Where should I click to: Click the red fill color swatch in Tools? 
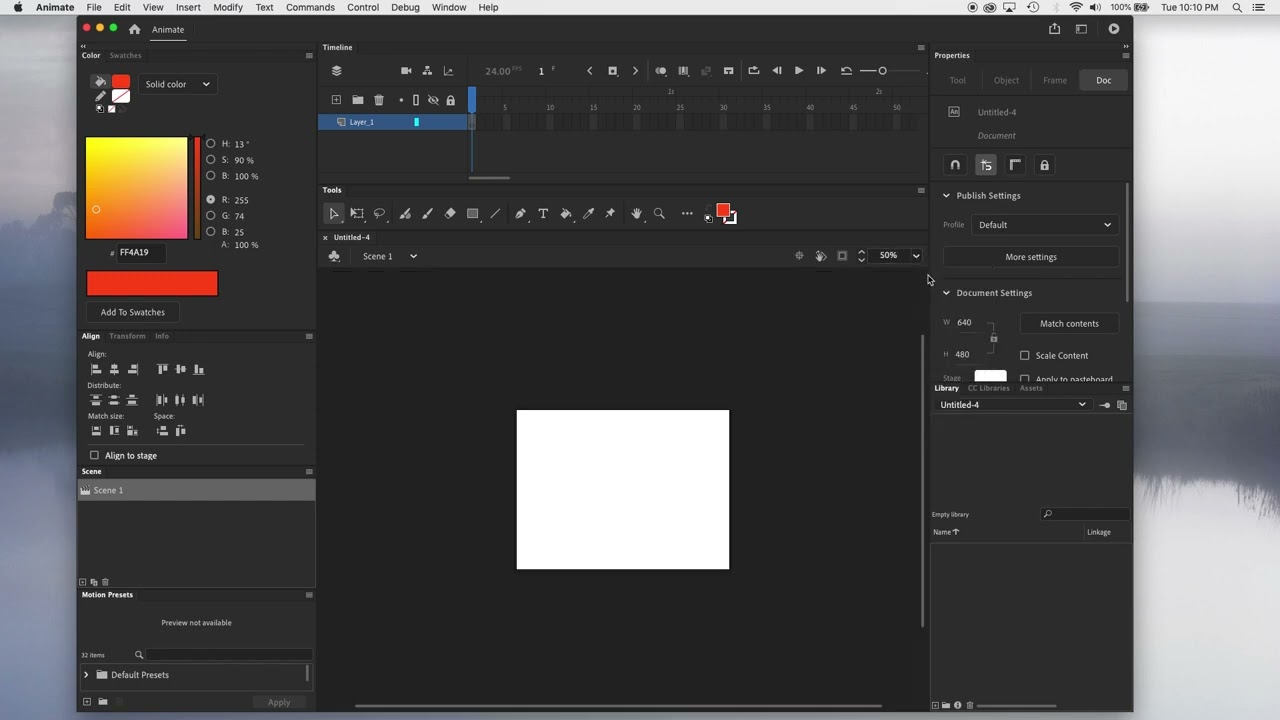tap(723, 210)
